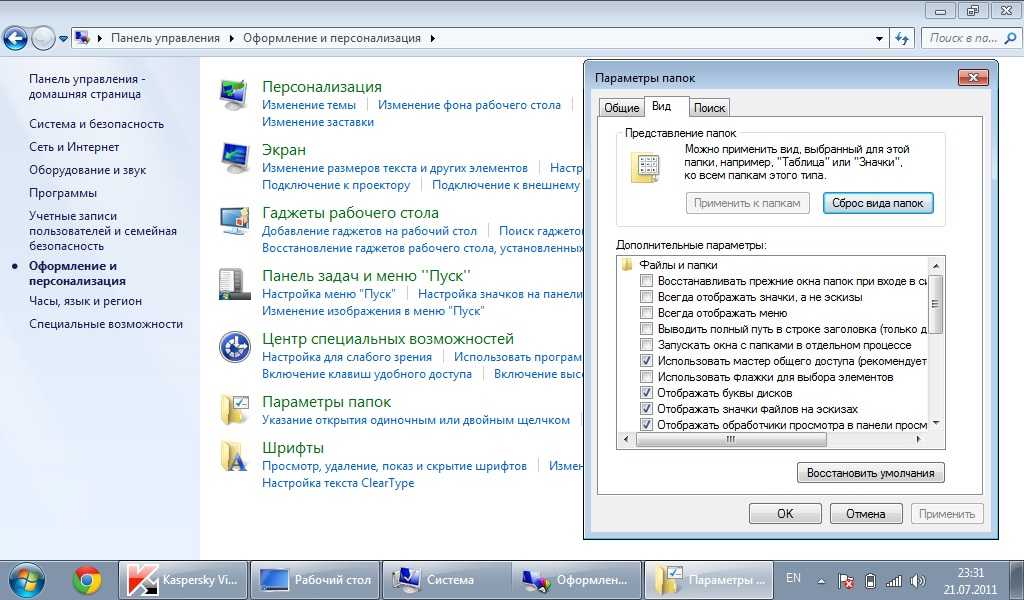Viewport: 1024px width, 600px height.
Task: Check Запускать окна с папками в отдельном процессе
Action: click(x=646, y=345)
